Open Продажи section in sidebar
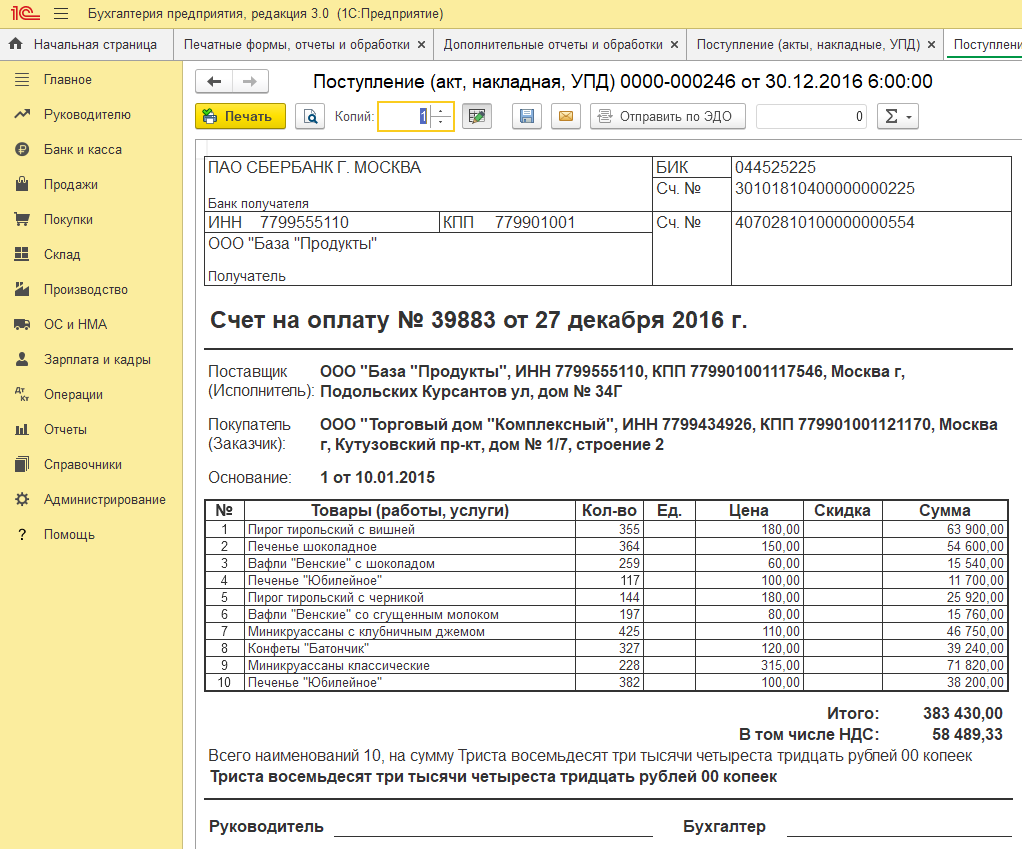Screen dimensions: 1022x849 click(70, 184)
